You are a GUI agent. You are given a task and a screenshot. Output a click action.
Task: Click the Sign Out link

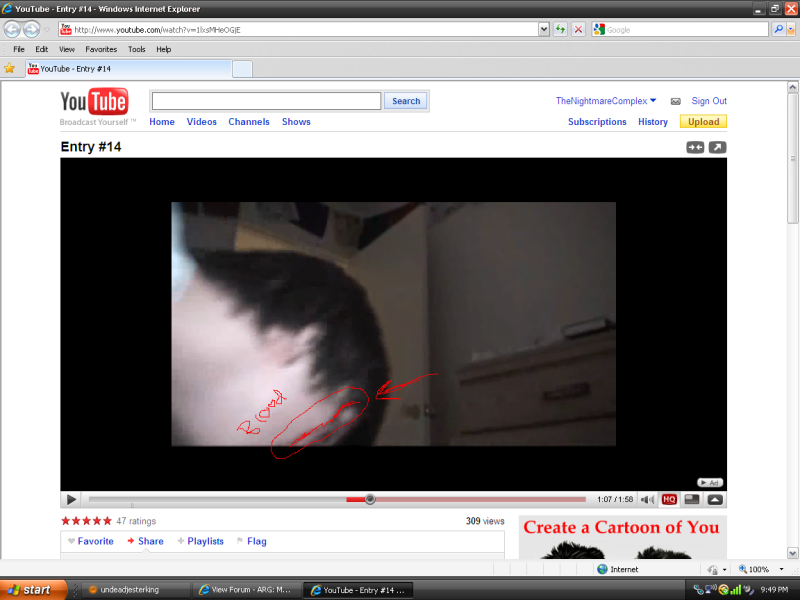(x=709, y=101)
